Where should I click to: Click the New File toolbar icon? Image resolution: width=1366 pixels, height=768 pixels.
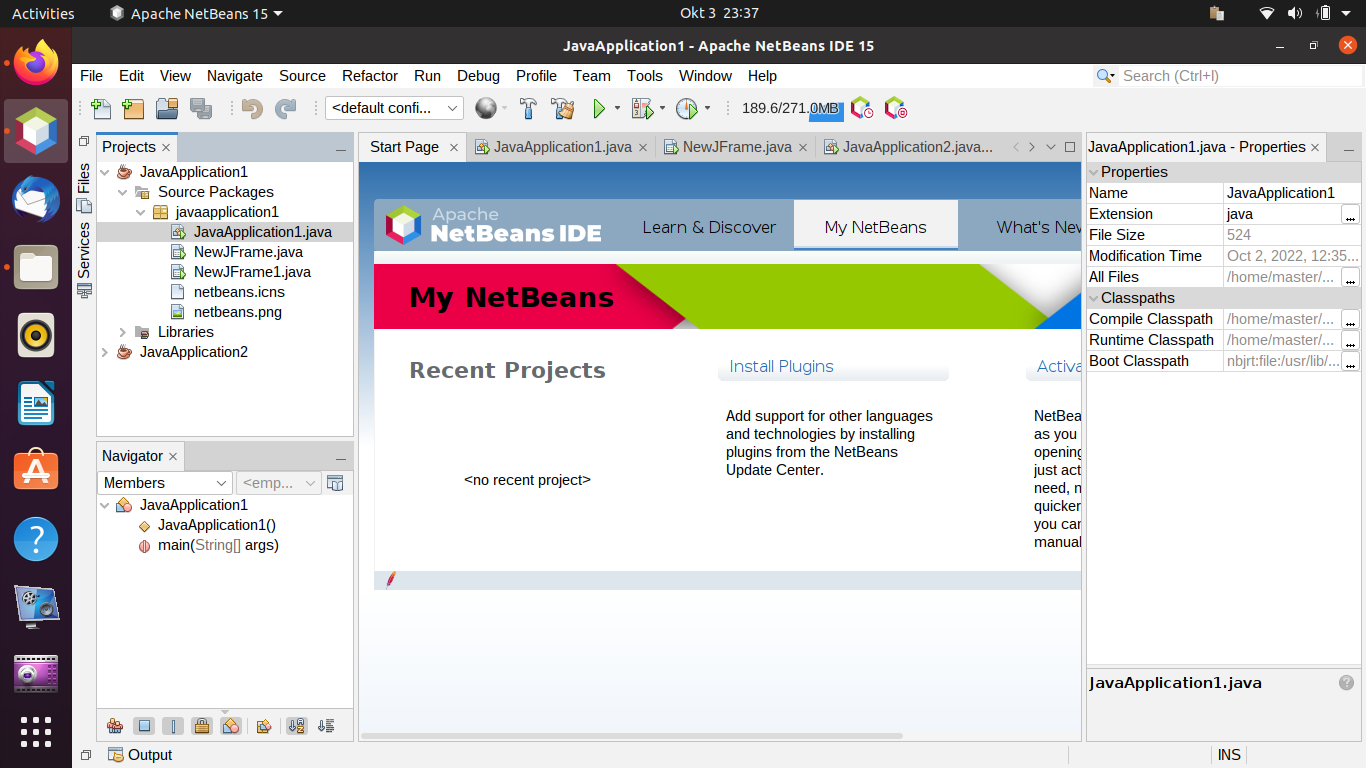tap(101, 108)
